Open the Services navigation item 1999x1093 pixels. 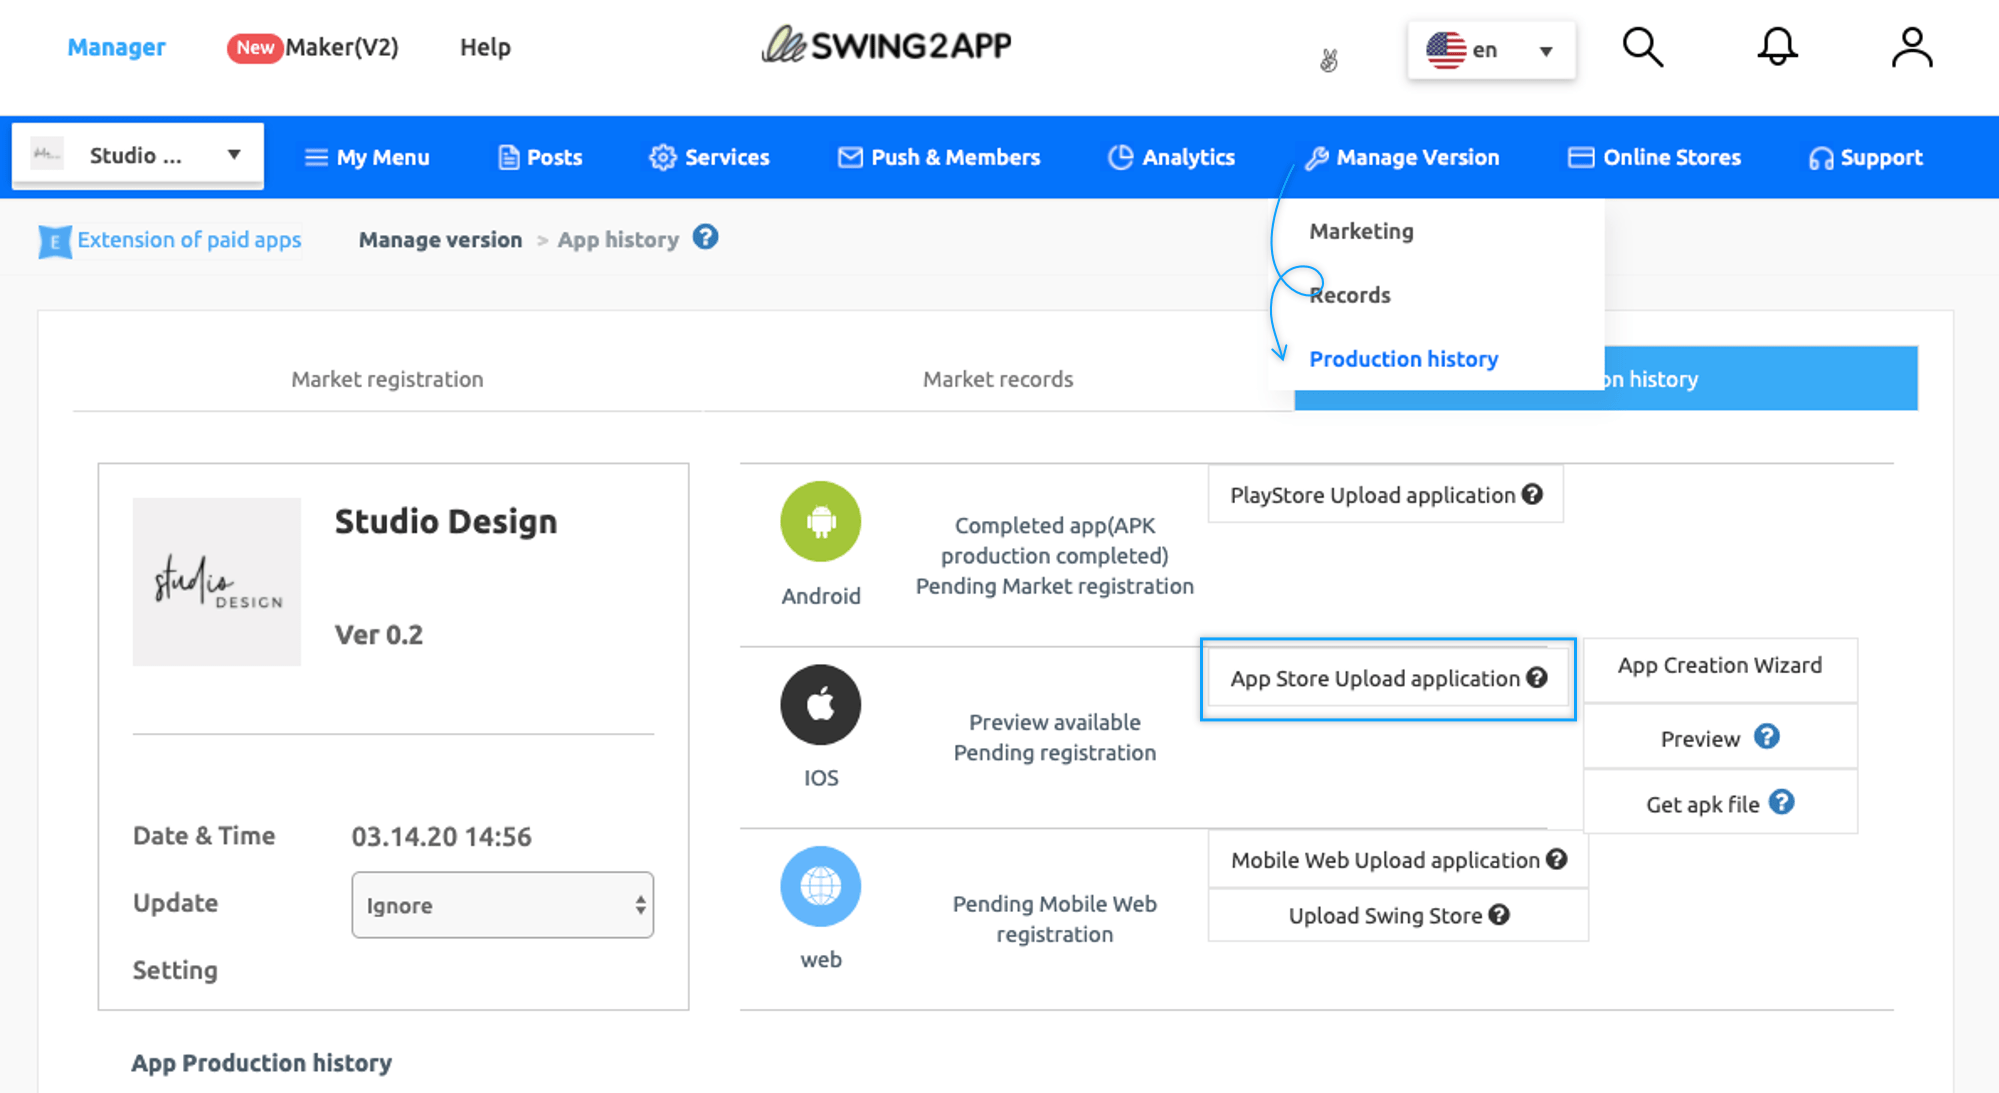[x=709, y=157]
